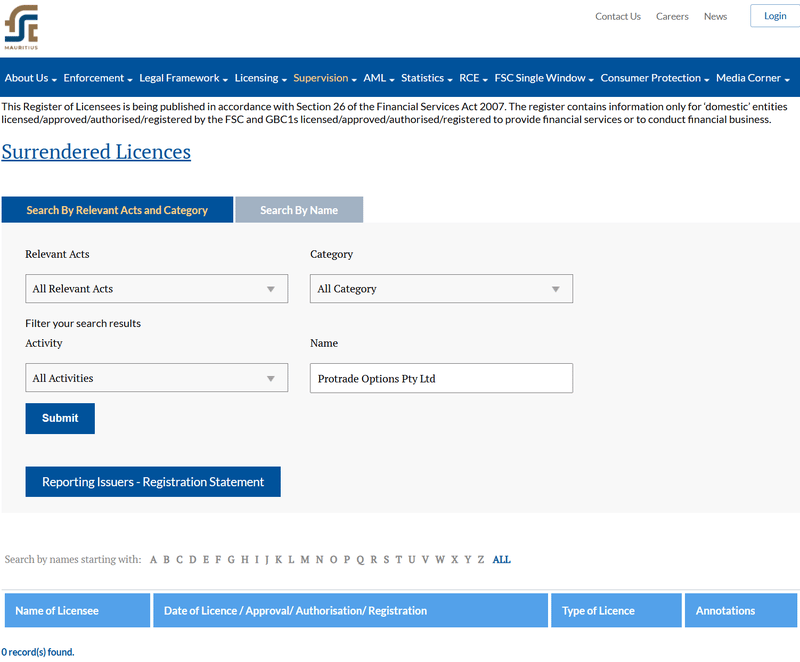The height and width of the screenshot is (662, 800).
Task: Switch to Search By Name tab
Action: tap(299, 210)
